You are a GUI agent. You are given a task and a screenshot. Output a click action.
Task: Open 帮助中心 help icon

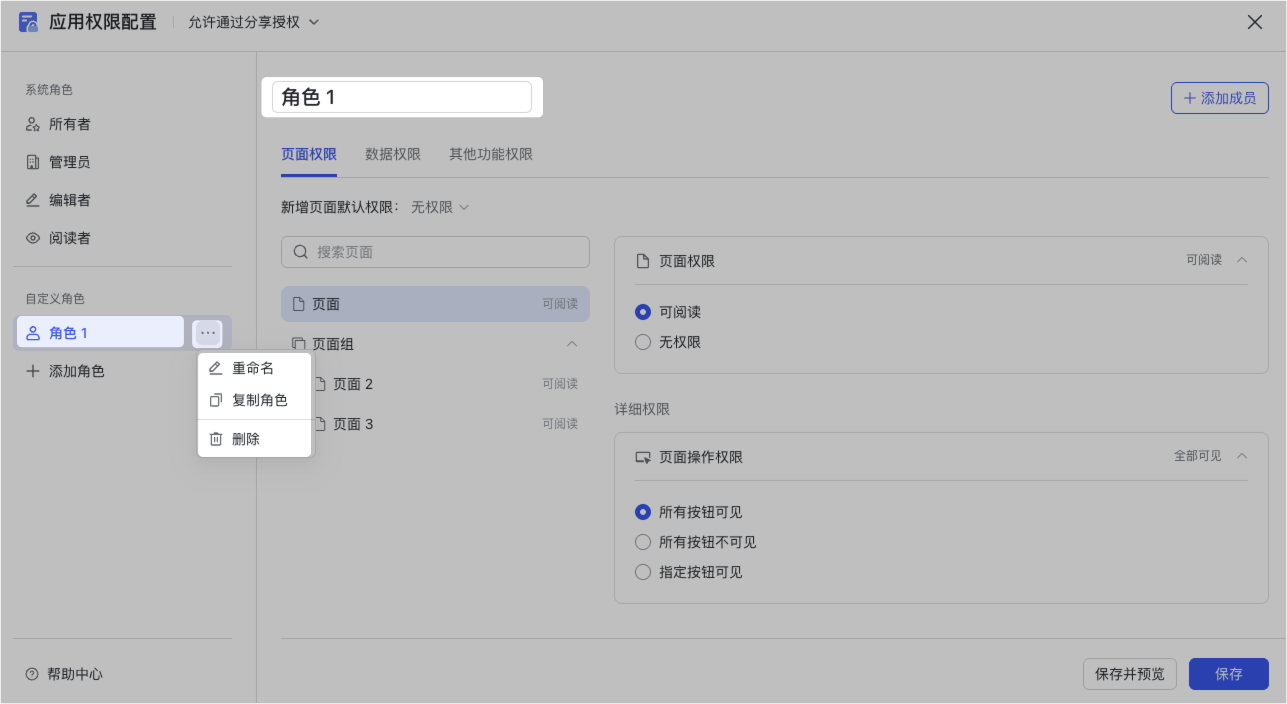(x=33, y=674)
